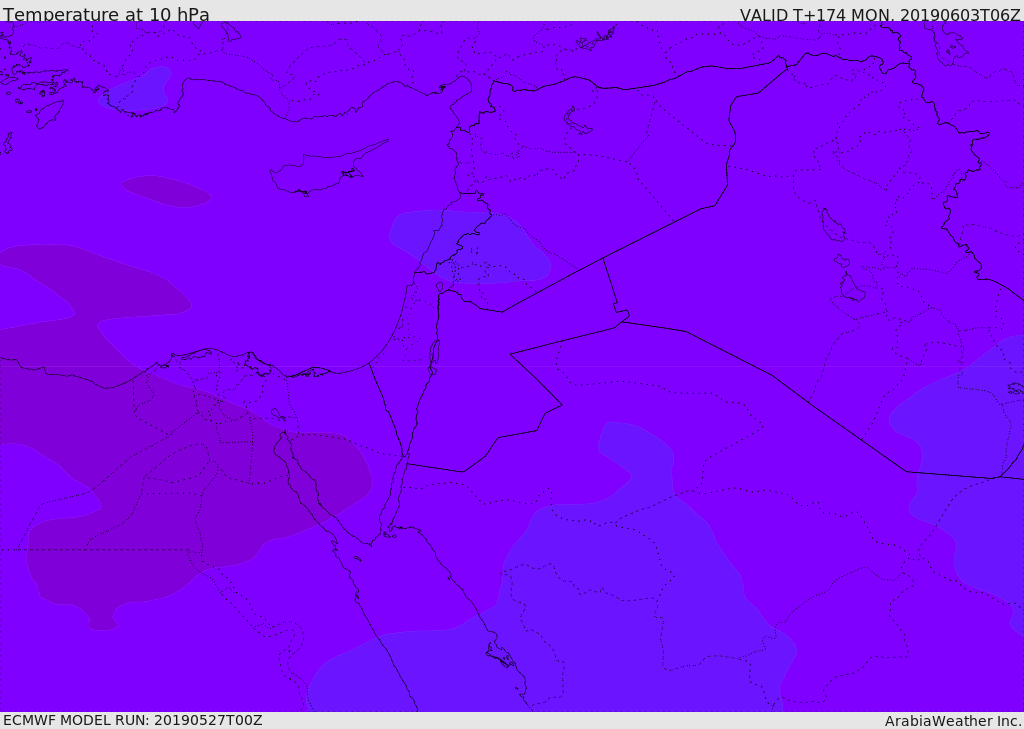
Task: Click the light-blue patch over Lebanon
Action: (469, 247)
